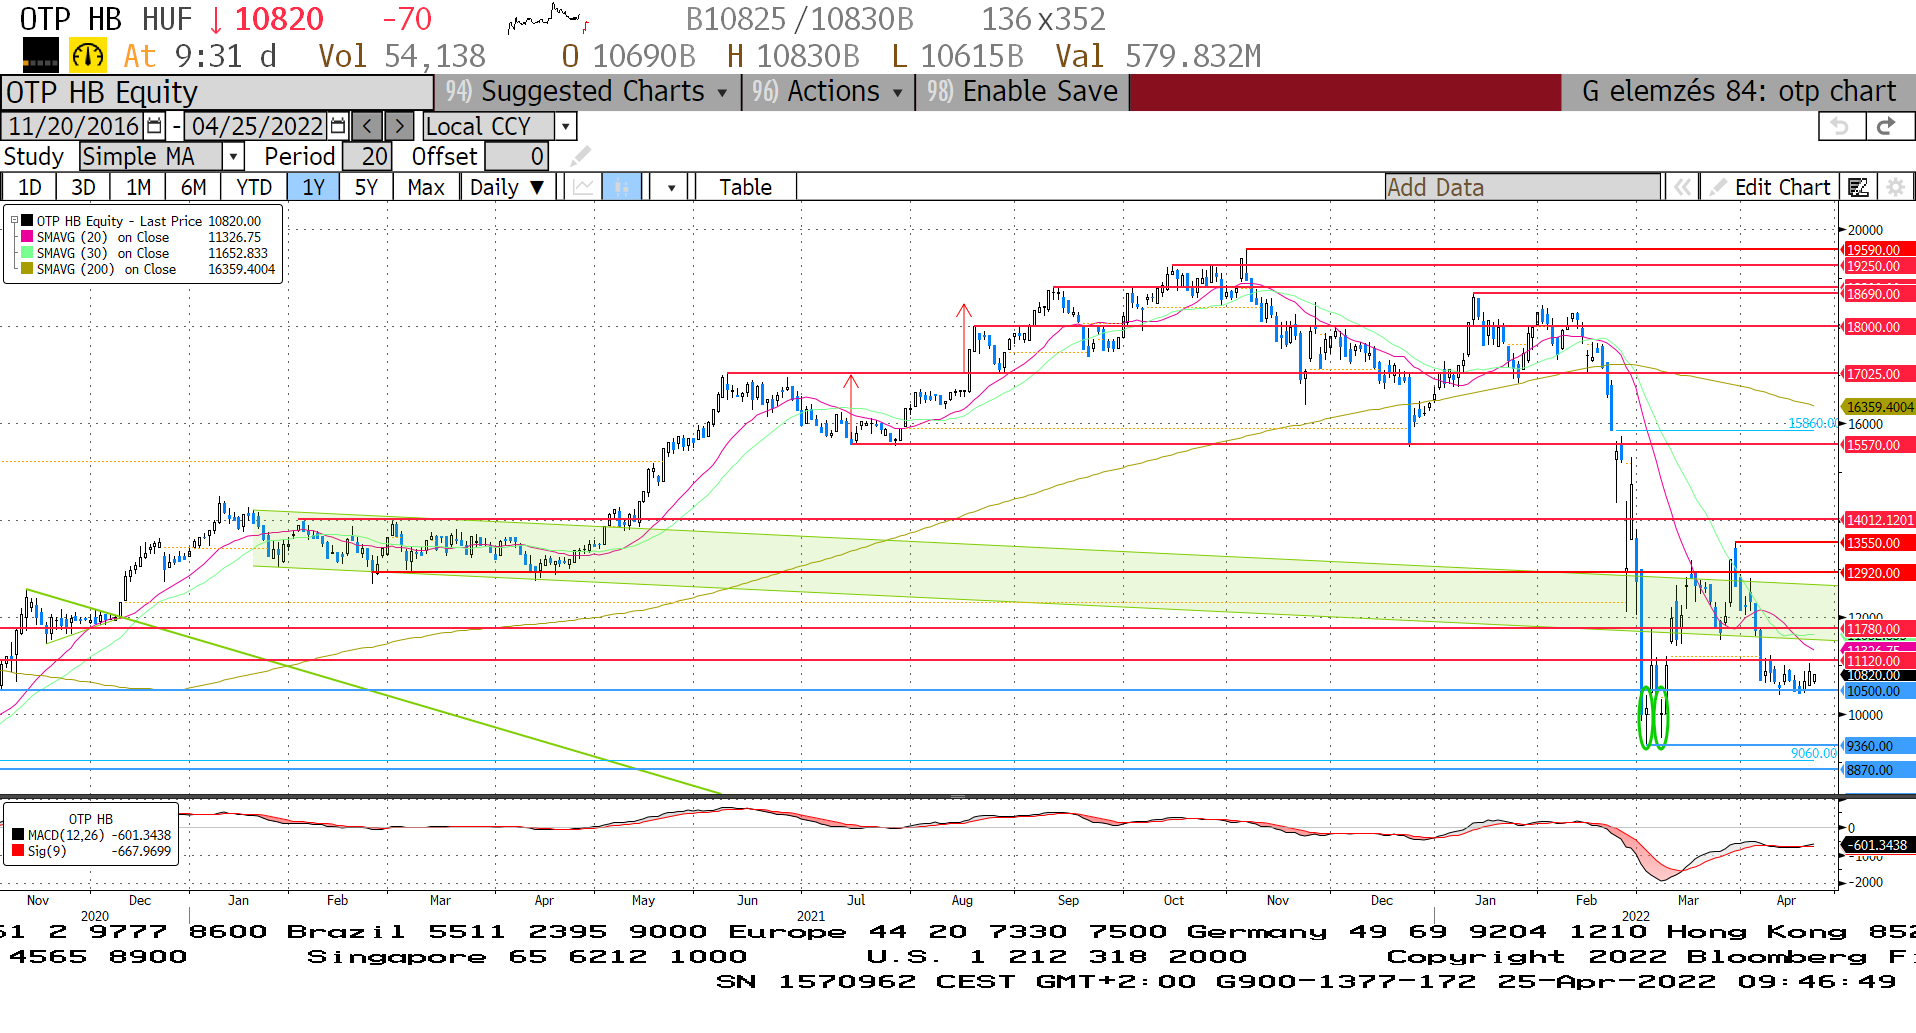
Task: Select the 1M time range tab
Action: coord(138,187)
